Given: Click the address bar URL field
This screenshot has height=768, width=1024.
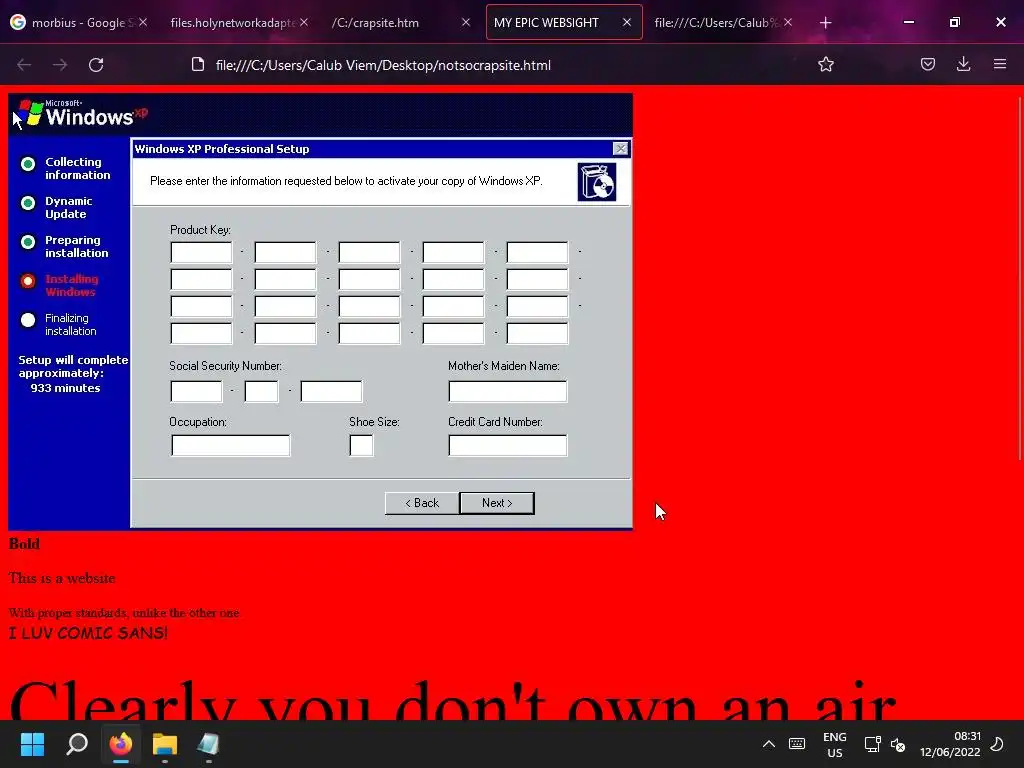Looking at the screenshot, I should [x=383, y=65].
